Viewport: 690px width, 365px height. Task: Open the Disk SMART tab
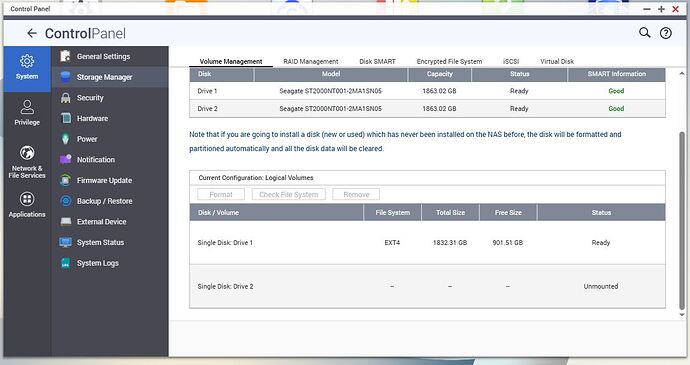tap(377, 61)
